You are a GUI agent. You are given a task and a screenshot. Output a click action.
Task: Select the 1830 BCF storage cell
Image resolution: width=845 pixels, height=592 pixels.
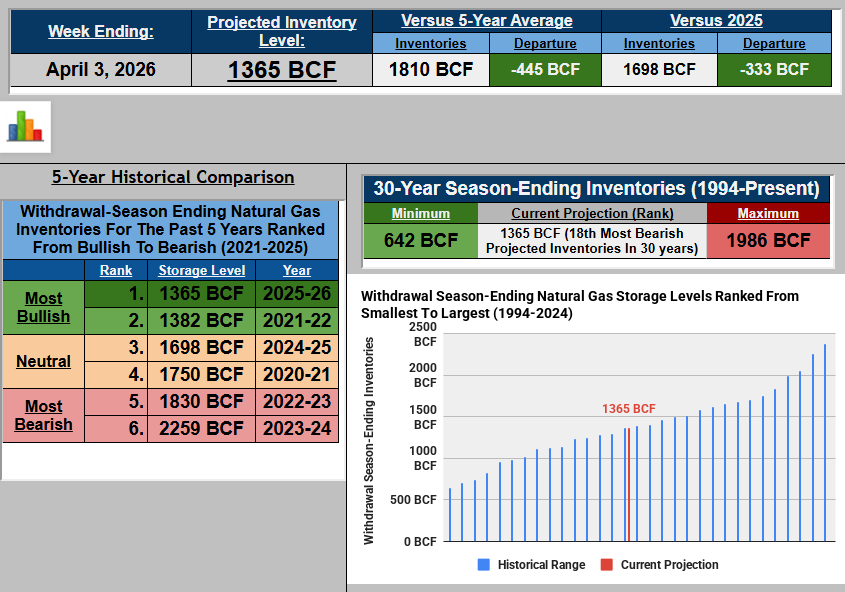(x=202, y=401)
